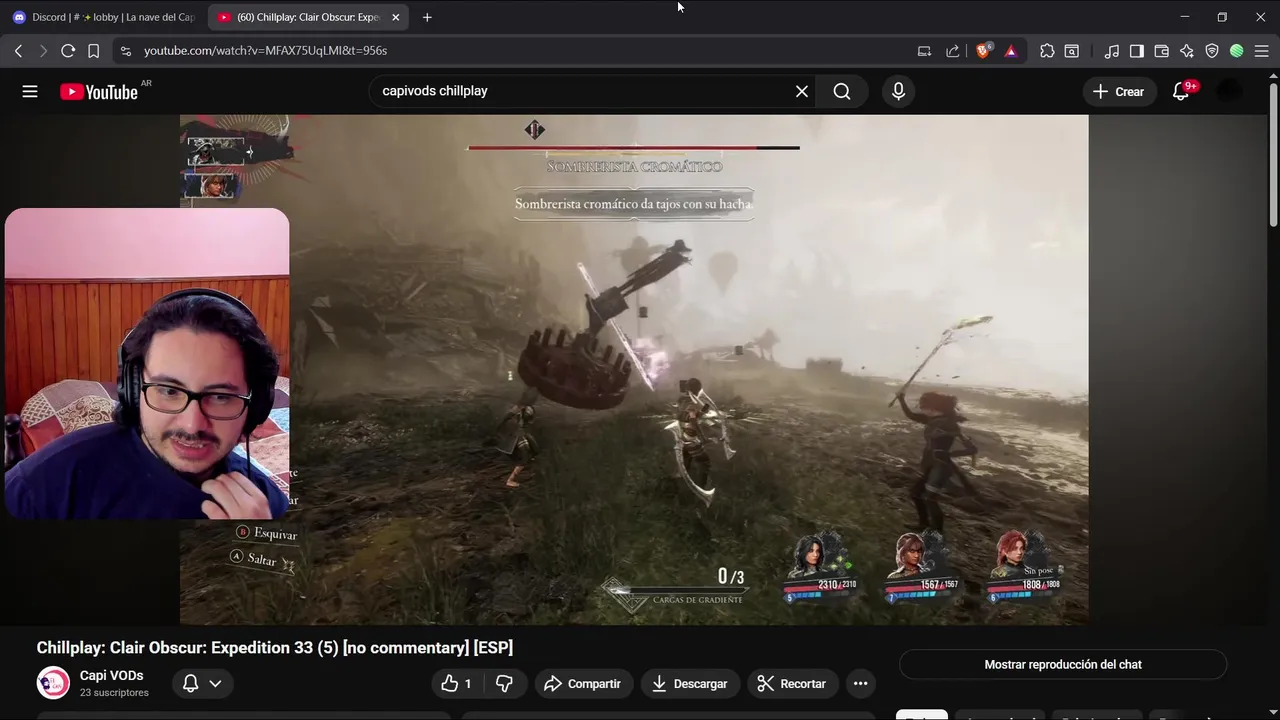Minimize the browser window
1280x720 pixels.
pos(1184,17)
